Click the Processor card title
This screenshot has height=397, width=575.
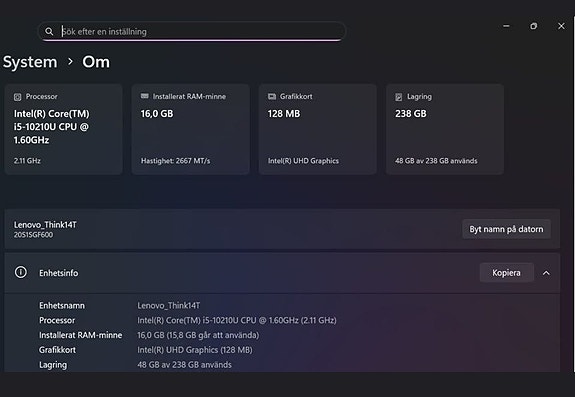41,96
